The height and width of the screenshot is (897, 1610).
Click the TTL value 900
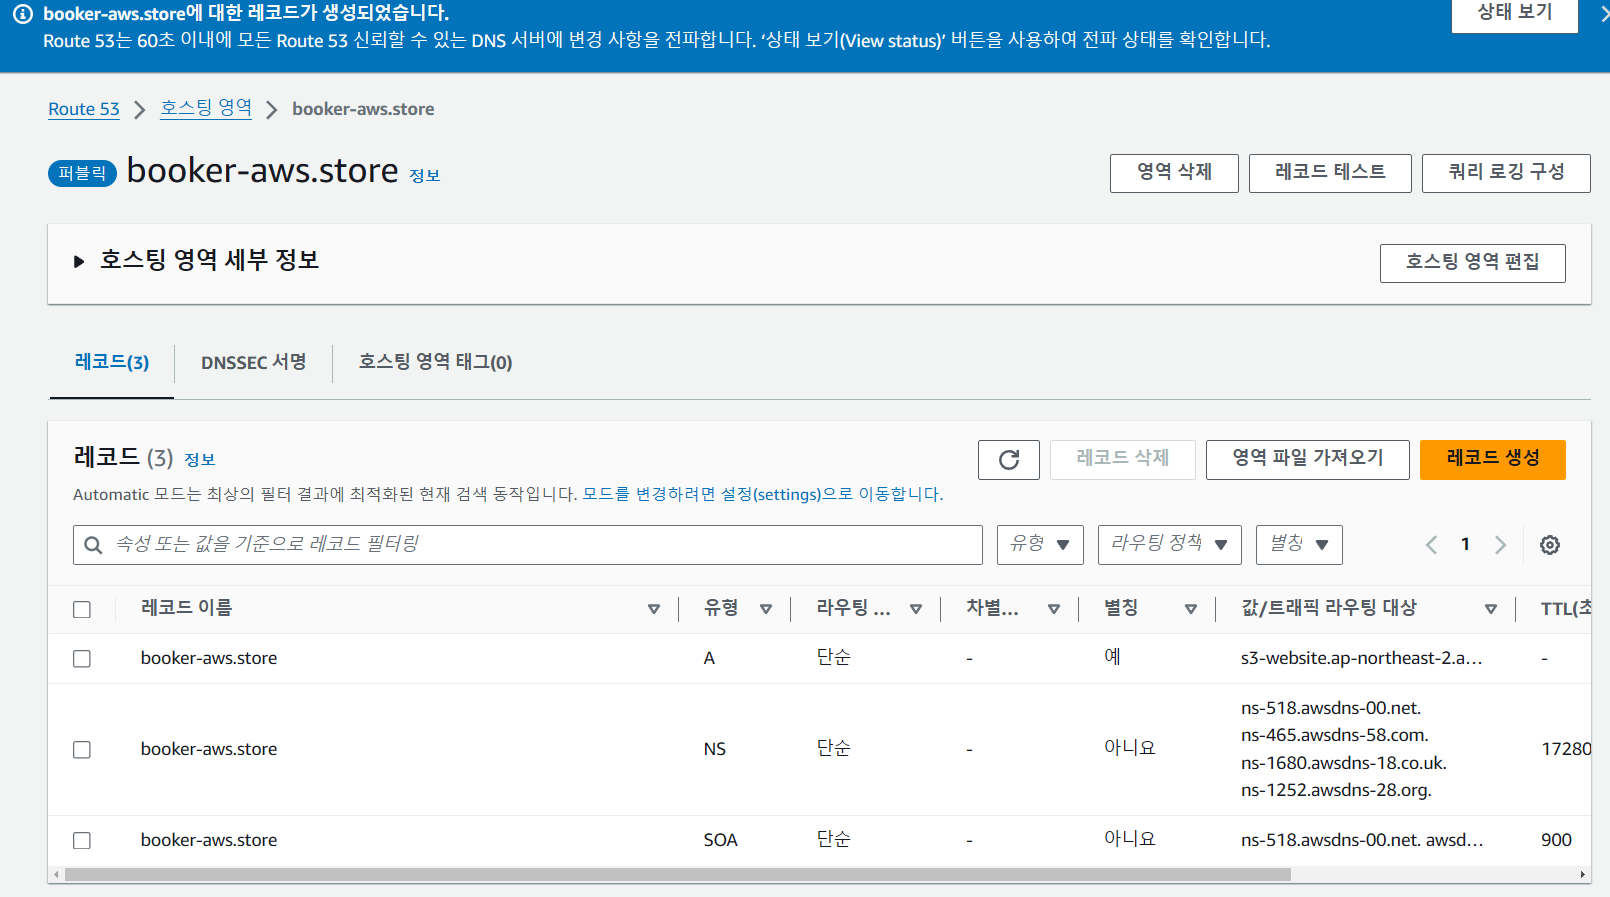click(x=1556, y=840)
